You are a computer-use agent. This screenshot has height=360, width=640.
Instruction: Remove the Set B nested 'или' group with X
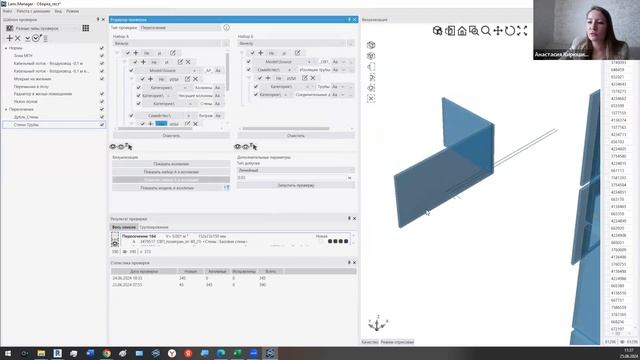point(313,78)
